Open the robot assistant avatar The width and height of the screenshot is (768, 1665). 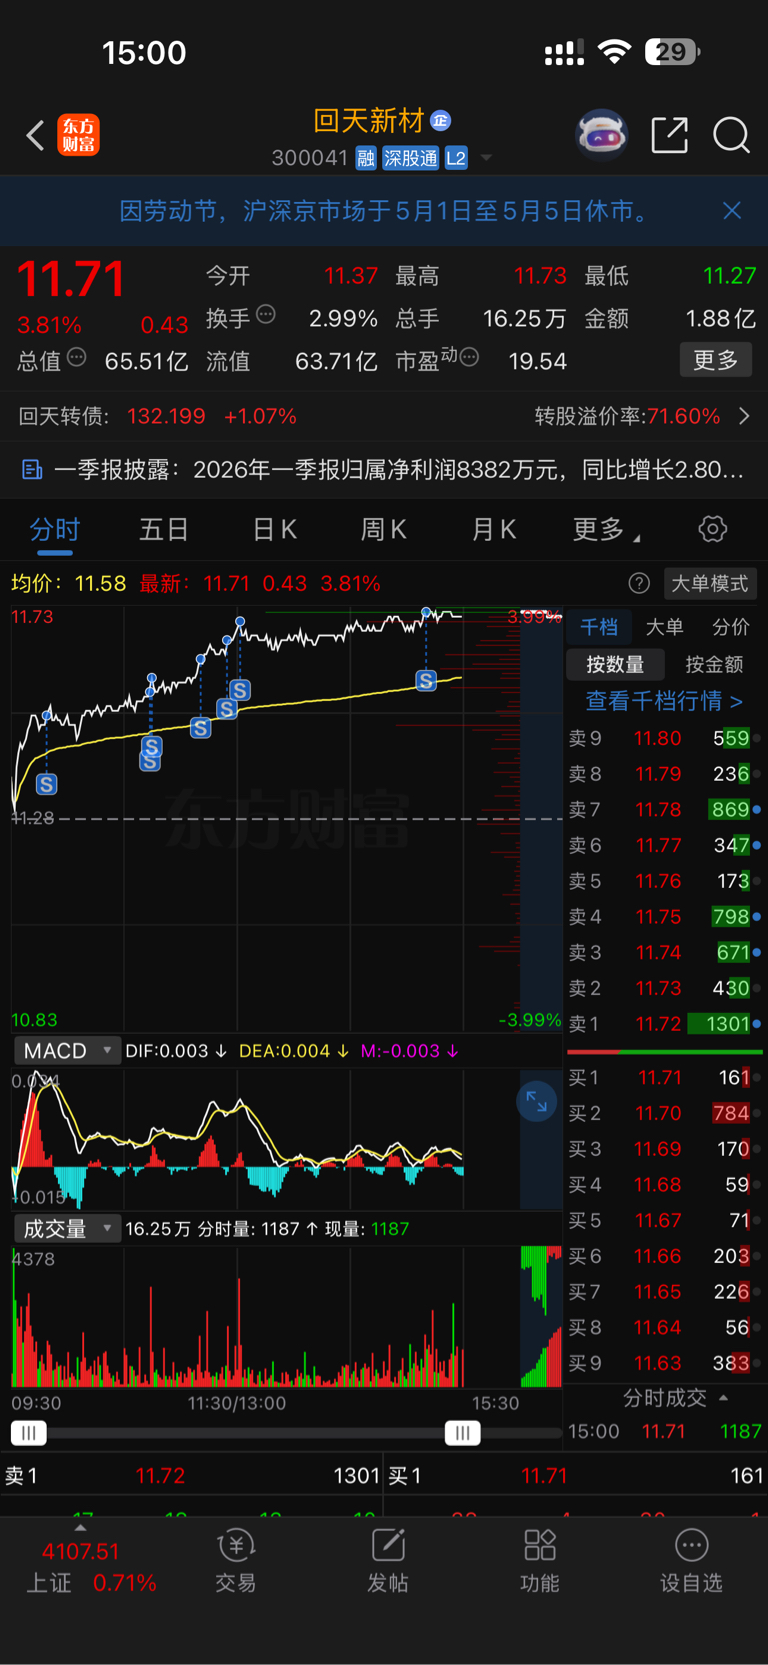click(x=601, y=135)
